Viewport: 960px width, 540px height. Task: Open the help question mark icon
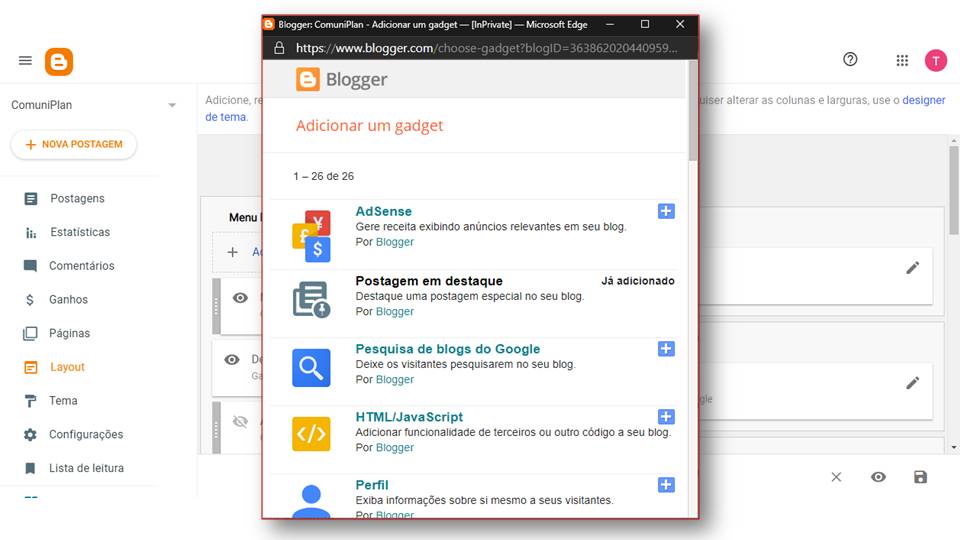850,59
